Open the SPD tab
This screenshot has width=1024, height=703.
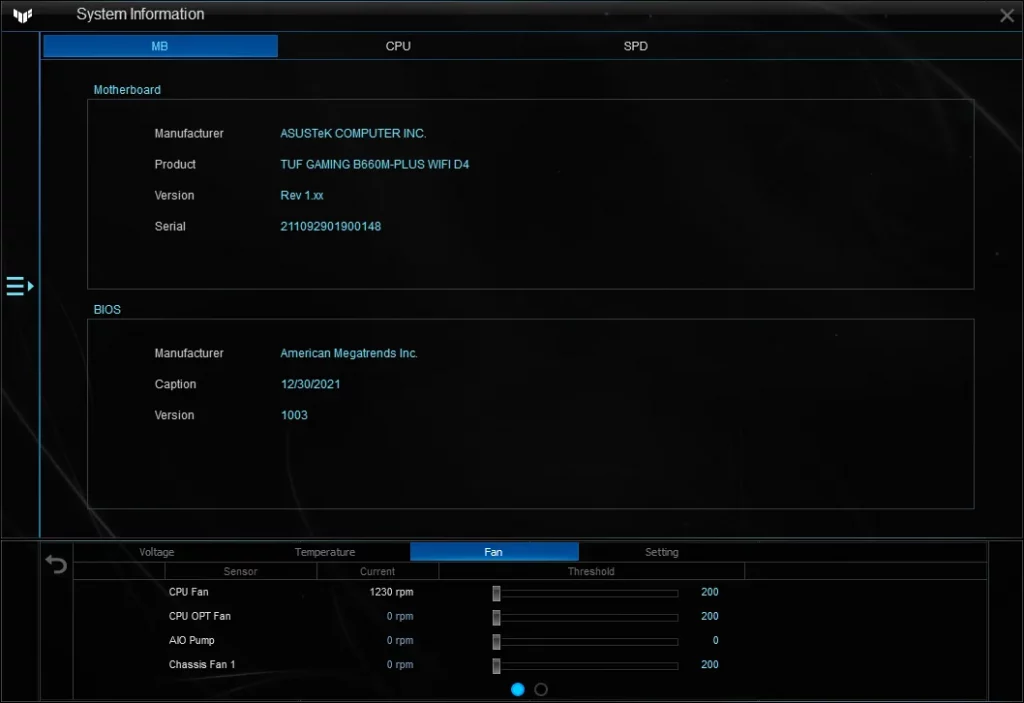coord(635,46)
